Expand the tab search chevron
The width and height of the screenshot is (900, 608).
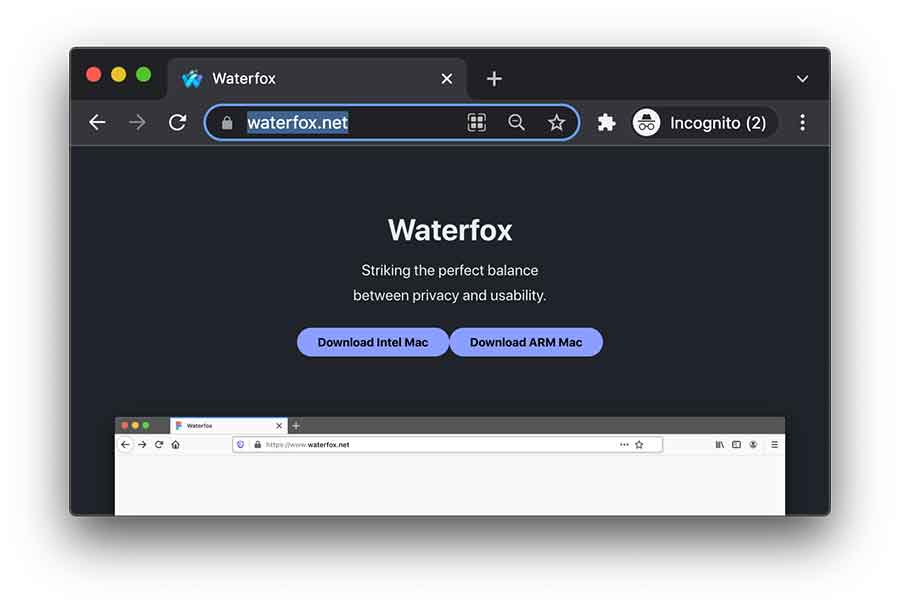point(802,78)
